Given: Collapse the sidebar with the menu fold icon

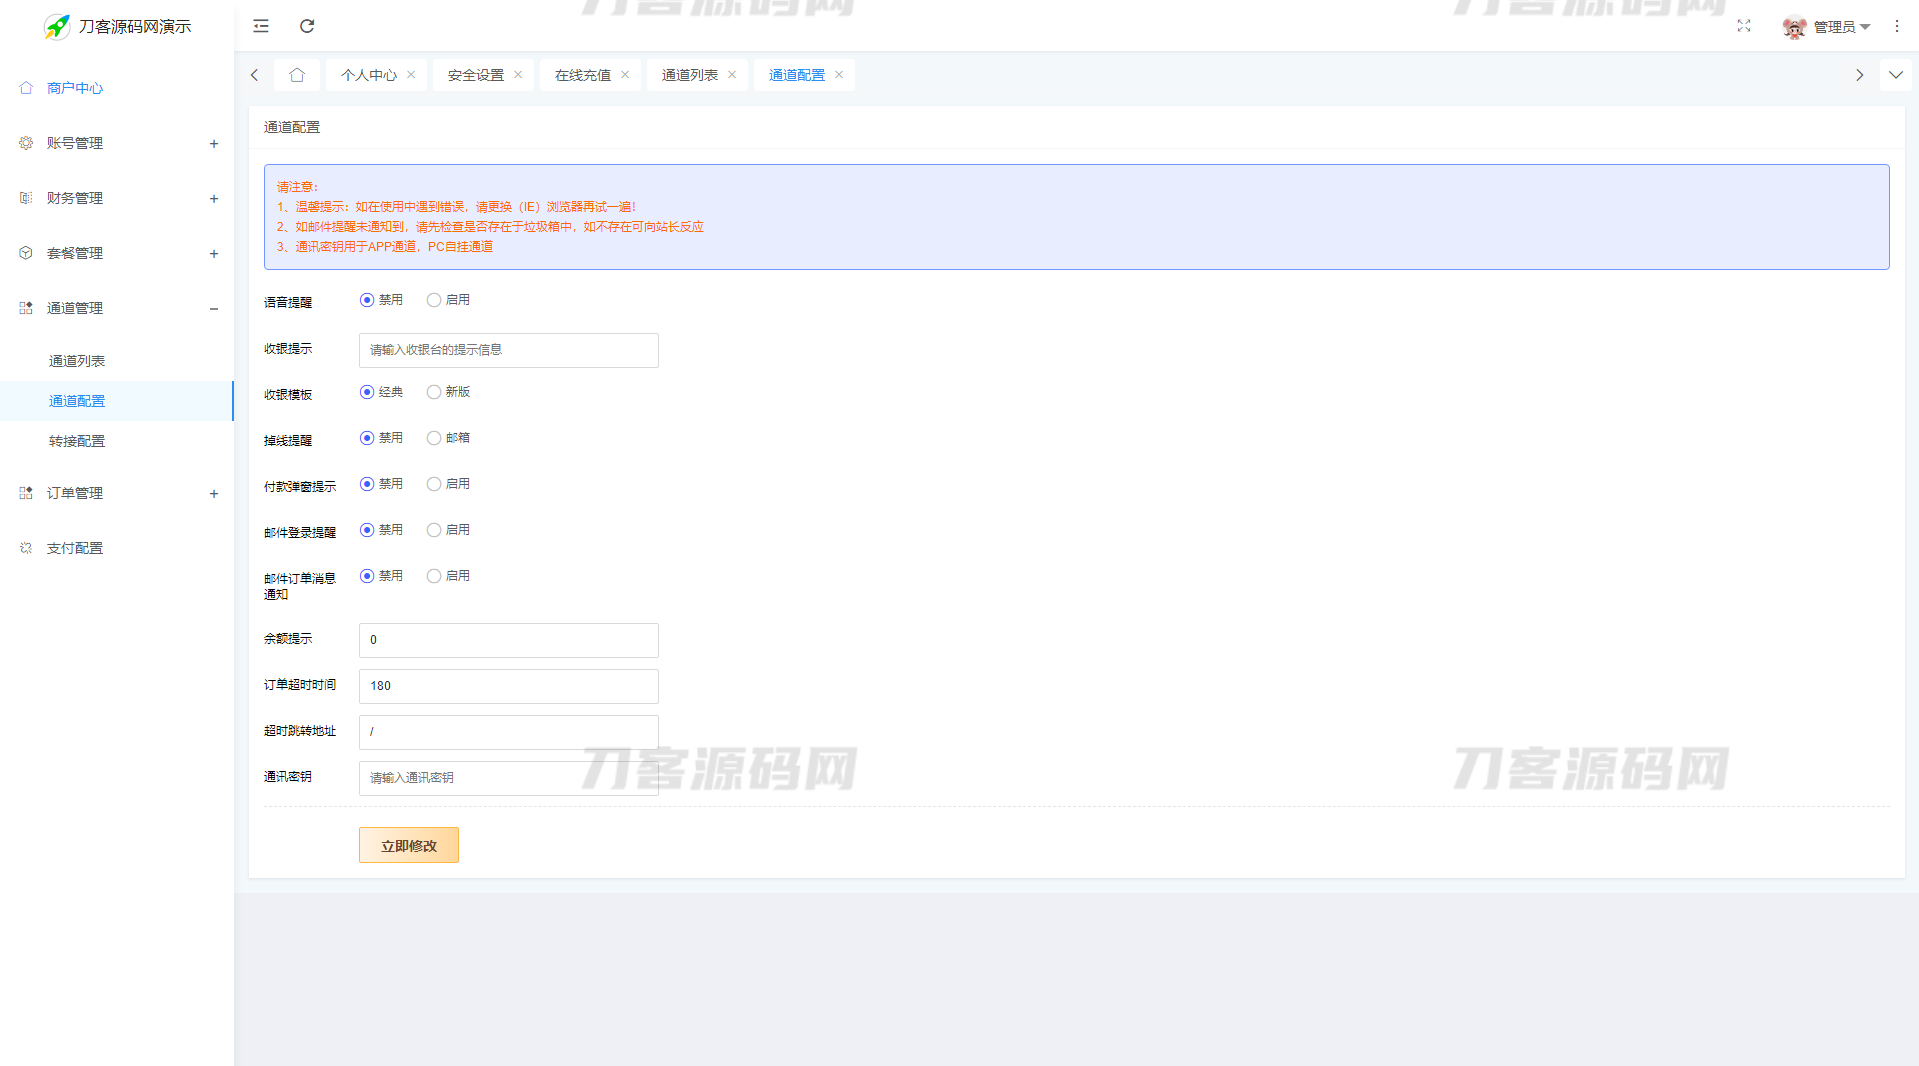Looking at the screenshot, I should point(261,26).
